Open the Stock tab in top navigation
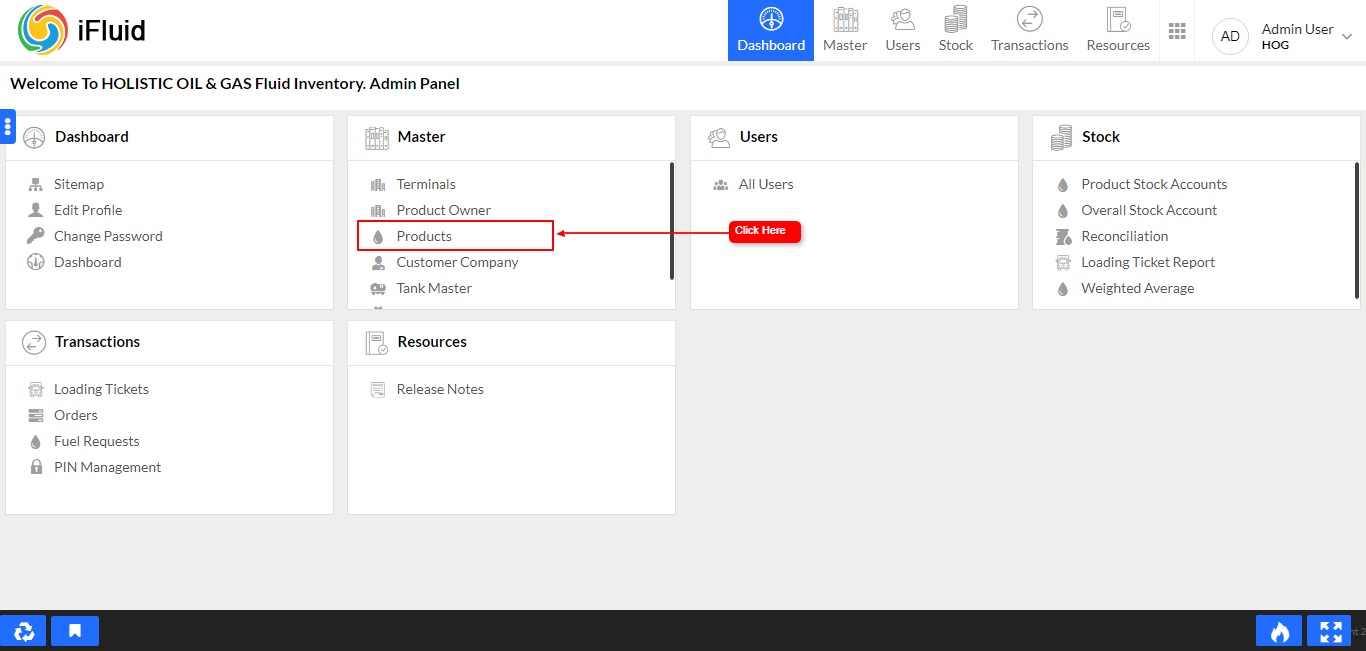 tap(956, 30)
